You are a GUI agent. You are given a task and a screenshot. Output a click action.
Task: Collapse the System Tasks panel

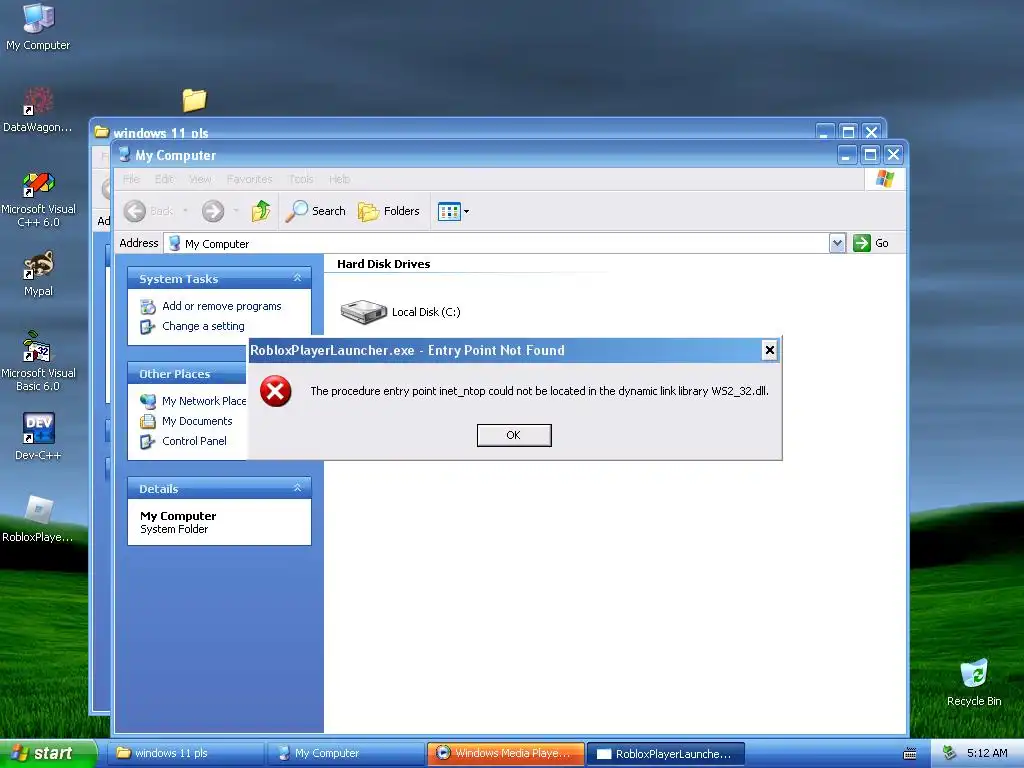pos(297,278)
